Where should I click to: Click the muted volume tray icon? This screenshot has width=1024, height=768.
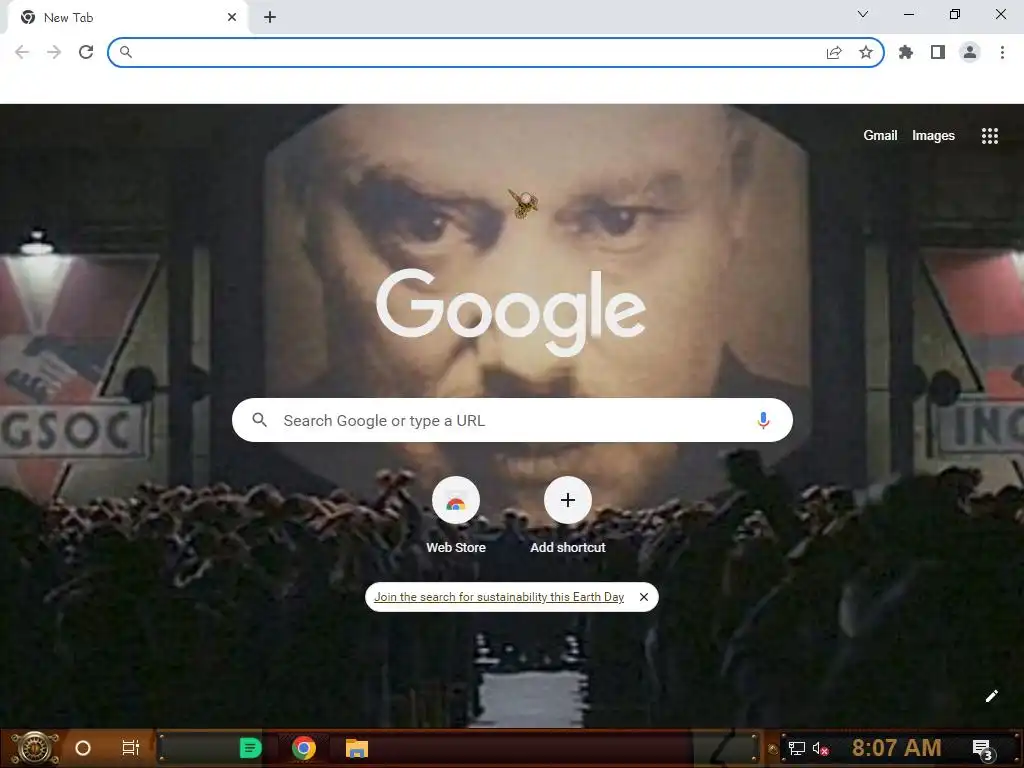click(820, 748)
